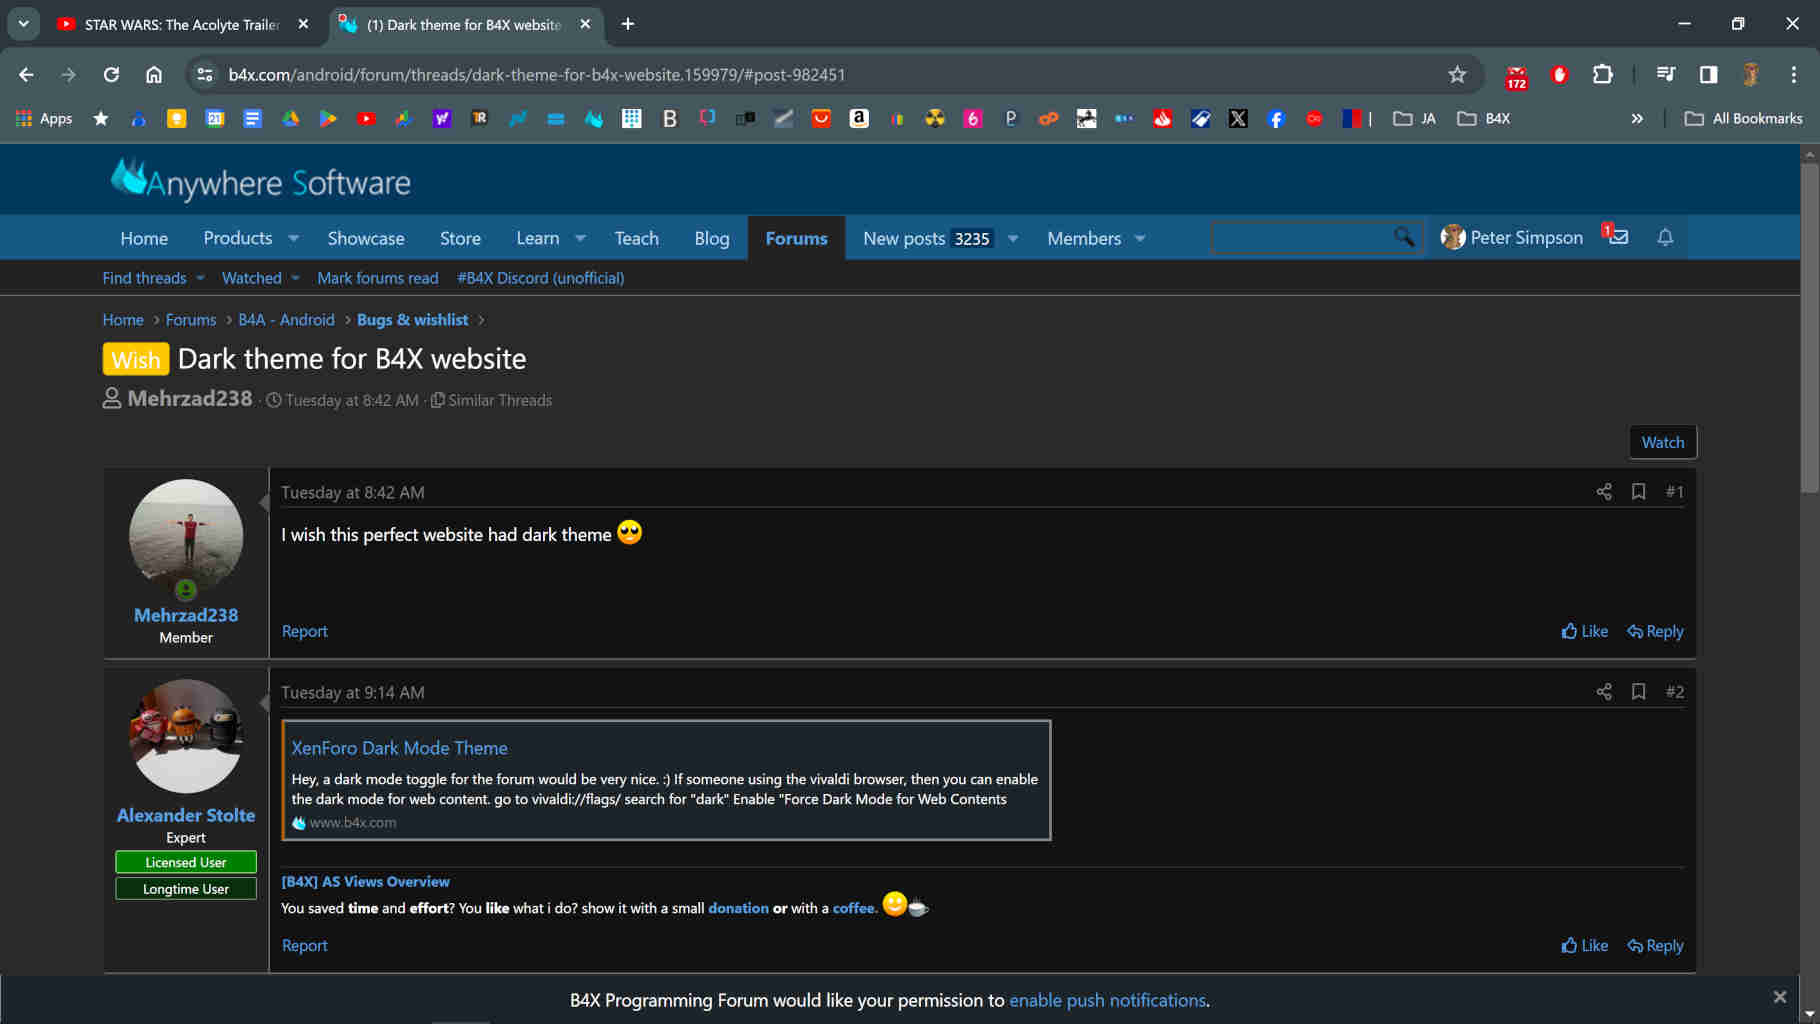Open the Blog navigation item
Screen dimensions: 1820x1024
(711, 238)
